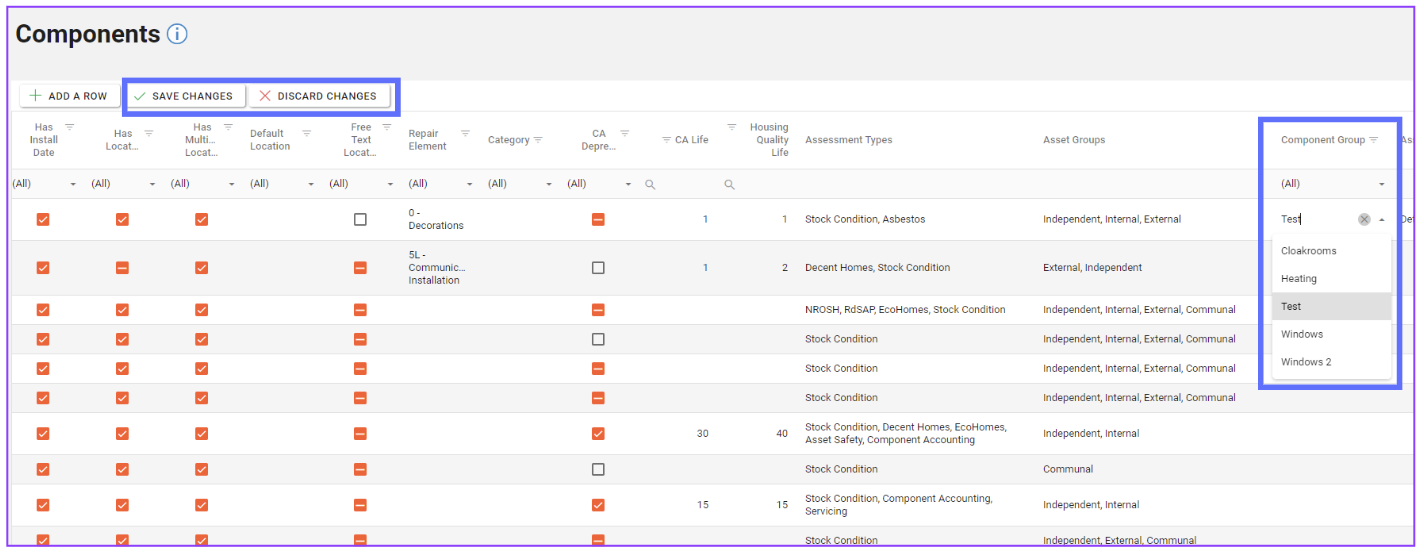
Task: Click search icon in Housing Quality Life filter
Action: tap(730, 185)
